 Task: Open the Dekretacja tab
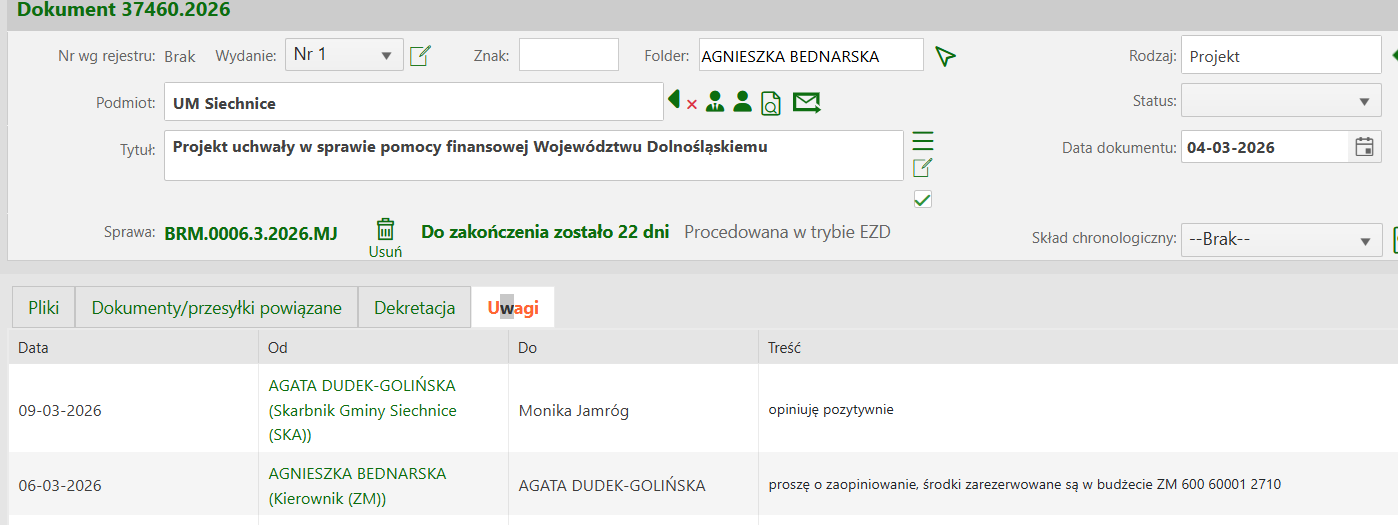(x=414, y=308)
